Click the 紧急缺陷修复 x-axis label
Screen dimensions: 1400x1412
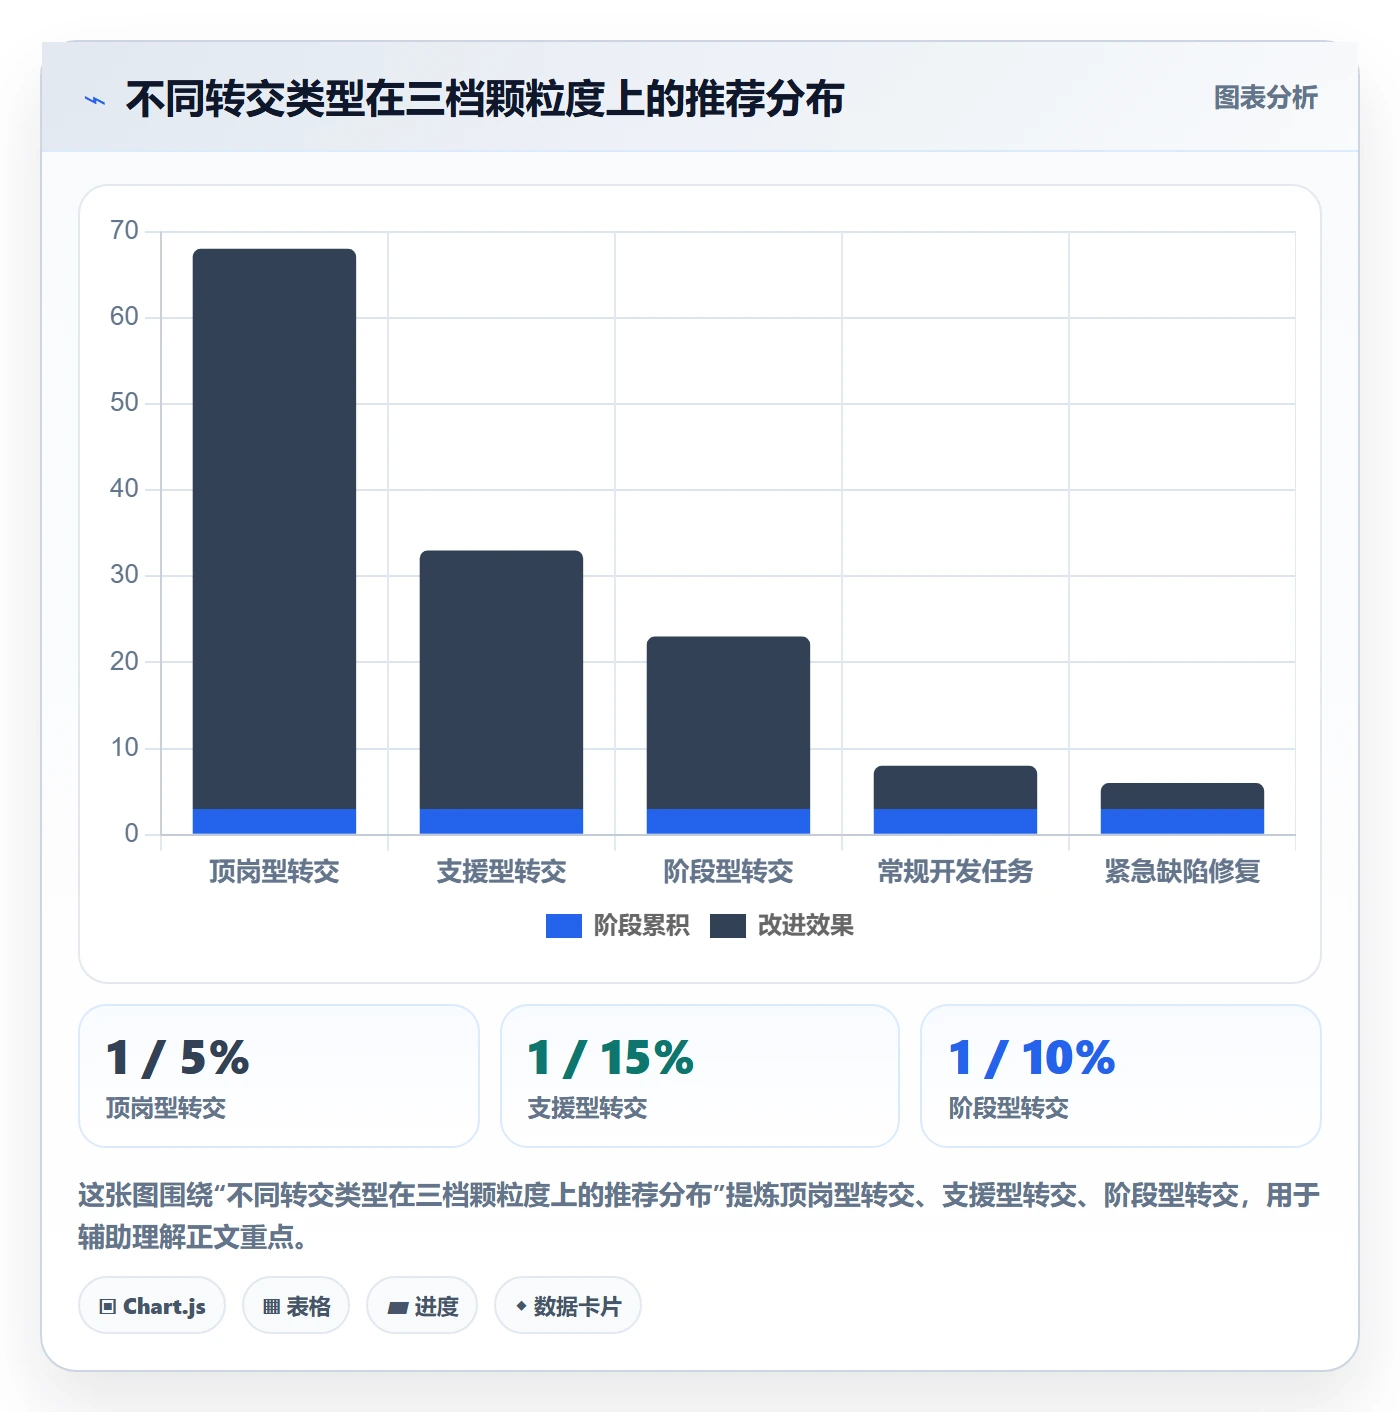point(1182,872)
